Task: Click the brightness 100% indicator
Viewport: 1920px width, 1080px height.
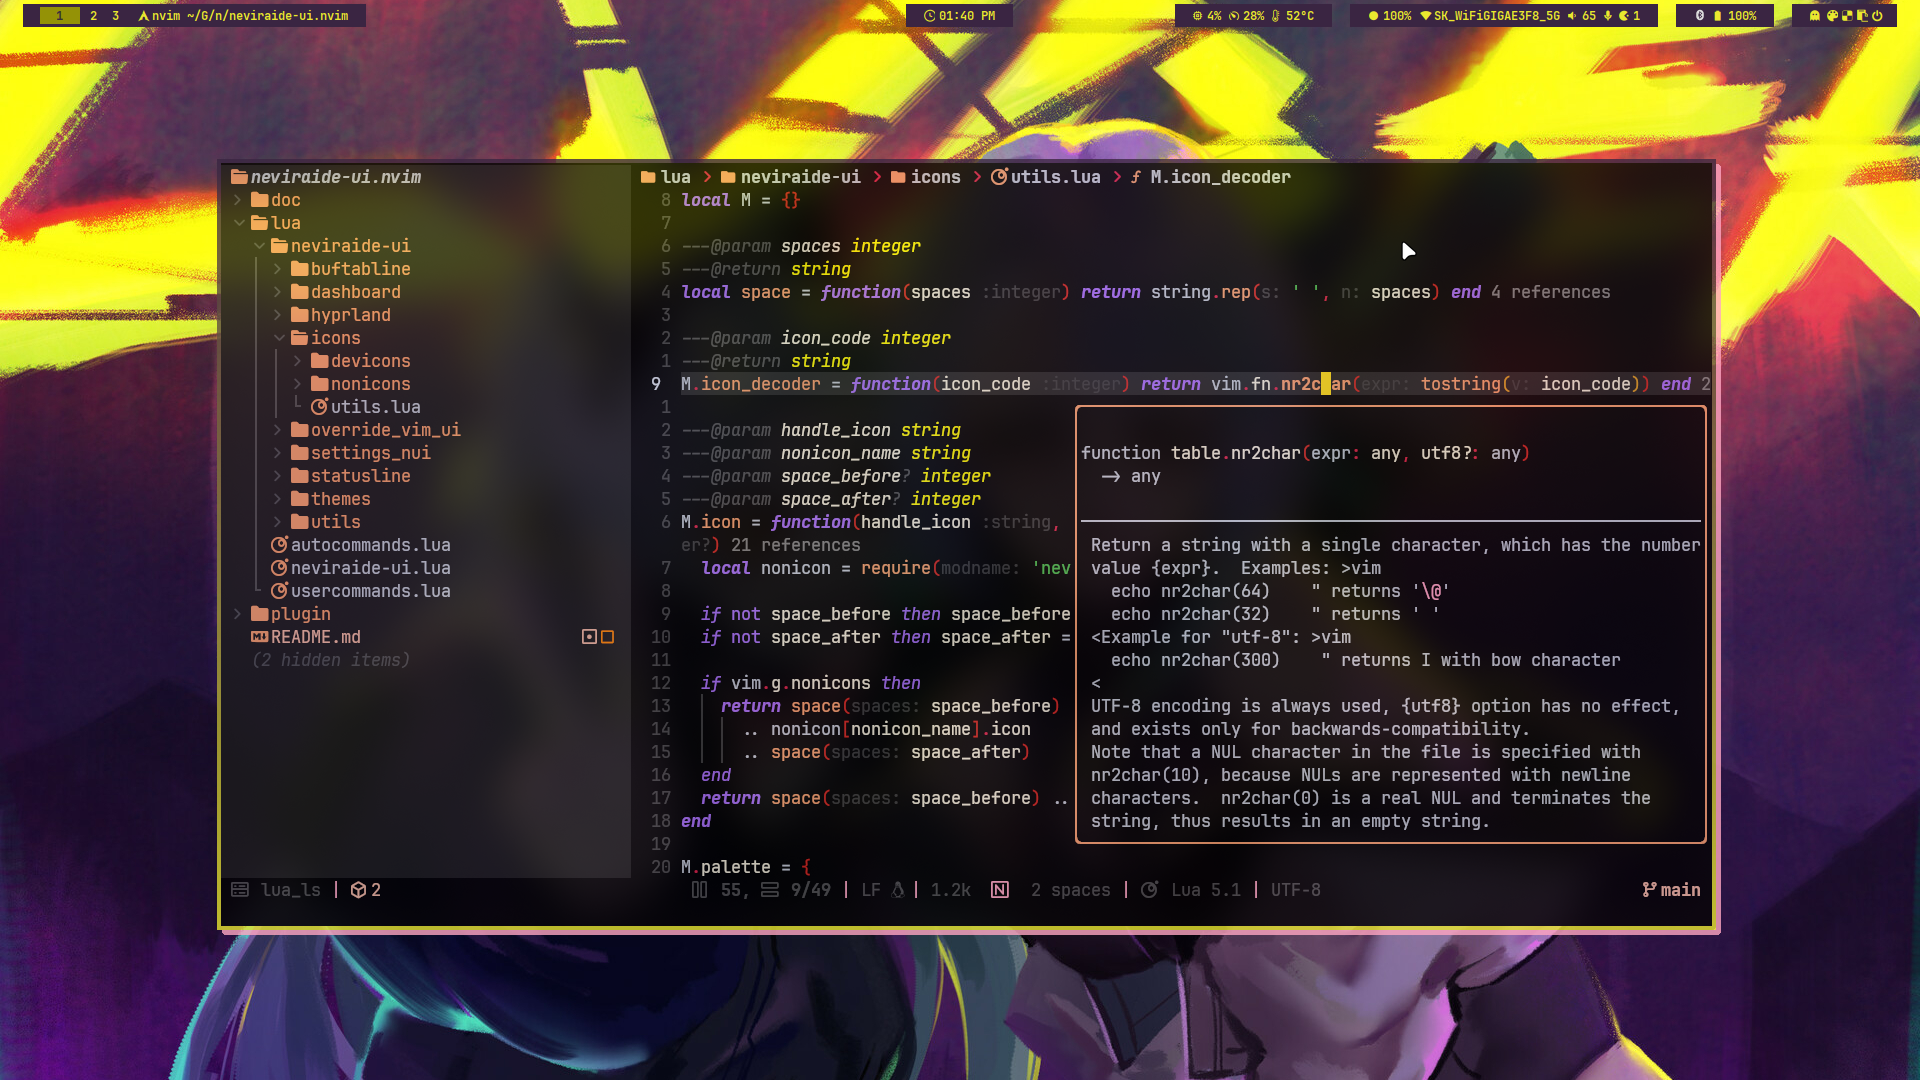Action: 1387,16
